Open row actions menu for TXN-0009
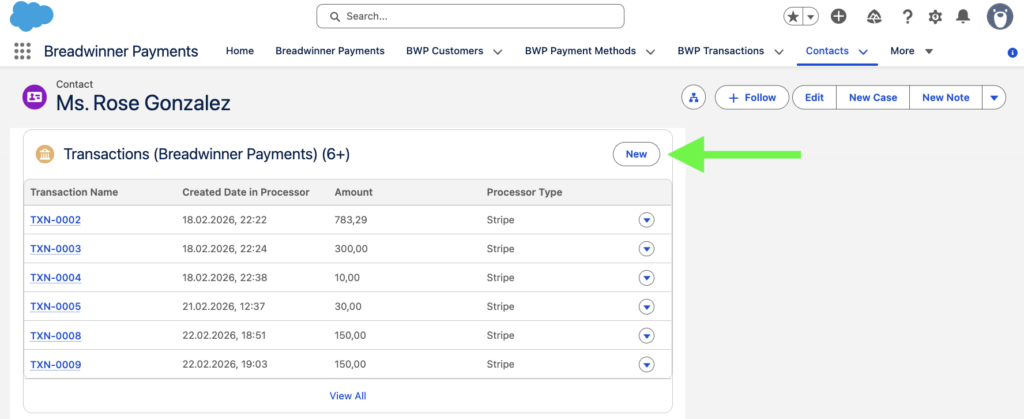 [646, 365]
